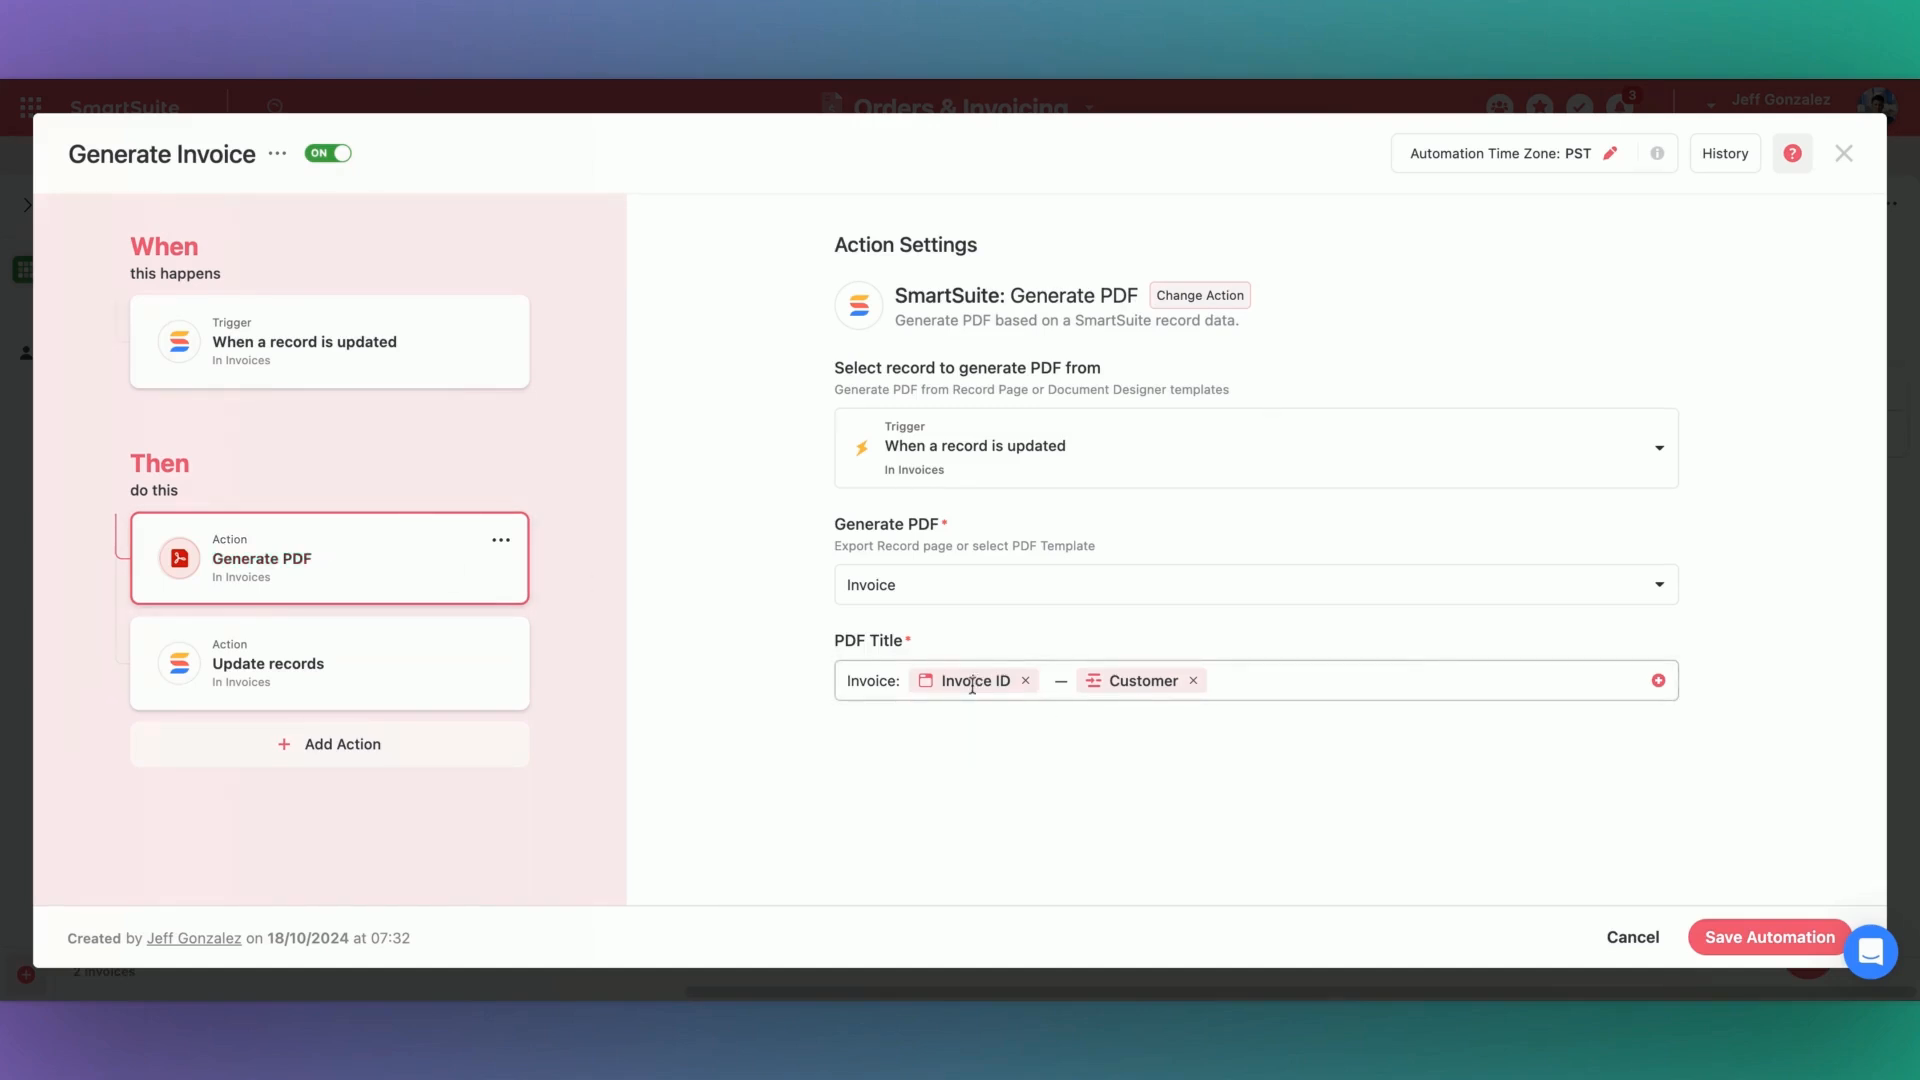
Task: Click the SmartSuite icon in the trigger card
Action: point(179,342)
